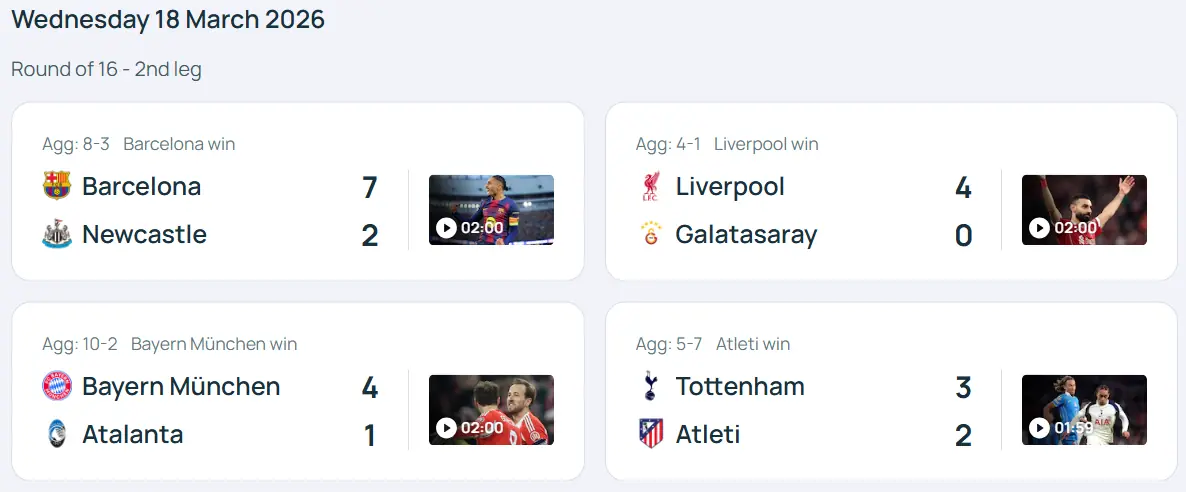The image size is (1186, 492).
Task: Play the Liverpool vs Galatasaray highlights video
Action: pyautogui.click(x=1084, y=210)
